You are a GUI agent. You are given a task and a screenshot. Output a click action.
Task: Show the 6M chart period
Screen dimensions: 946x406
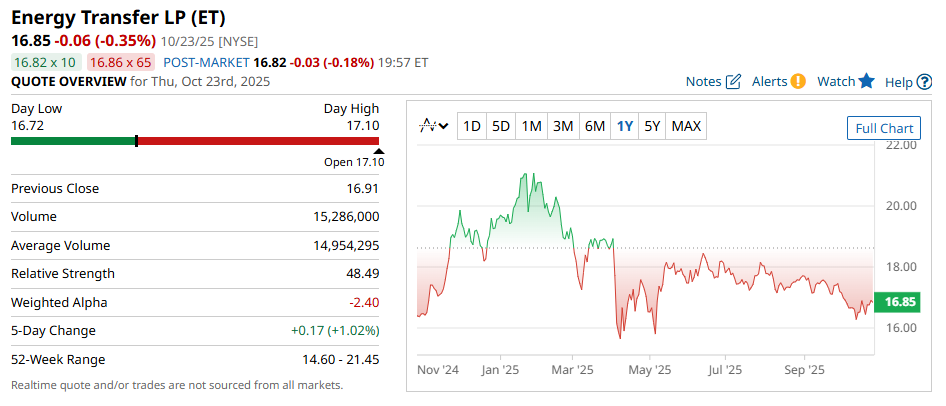(595, 126)
